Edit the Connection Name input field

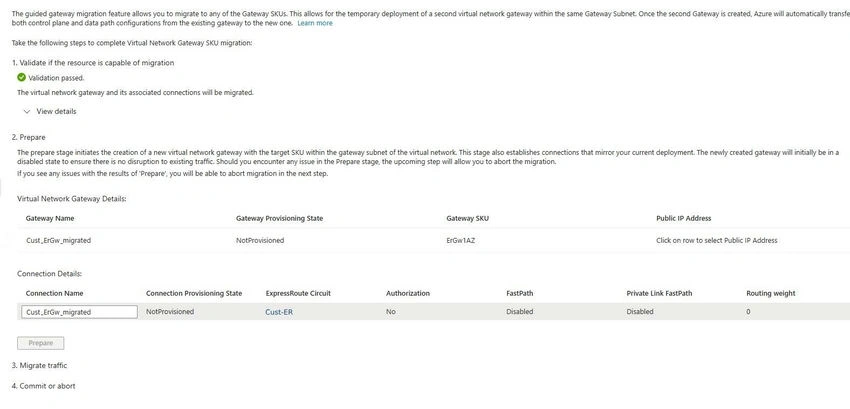(x=79, y=312)
